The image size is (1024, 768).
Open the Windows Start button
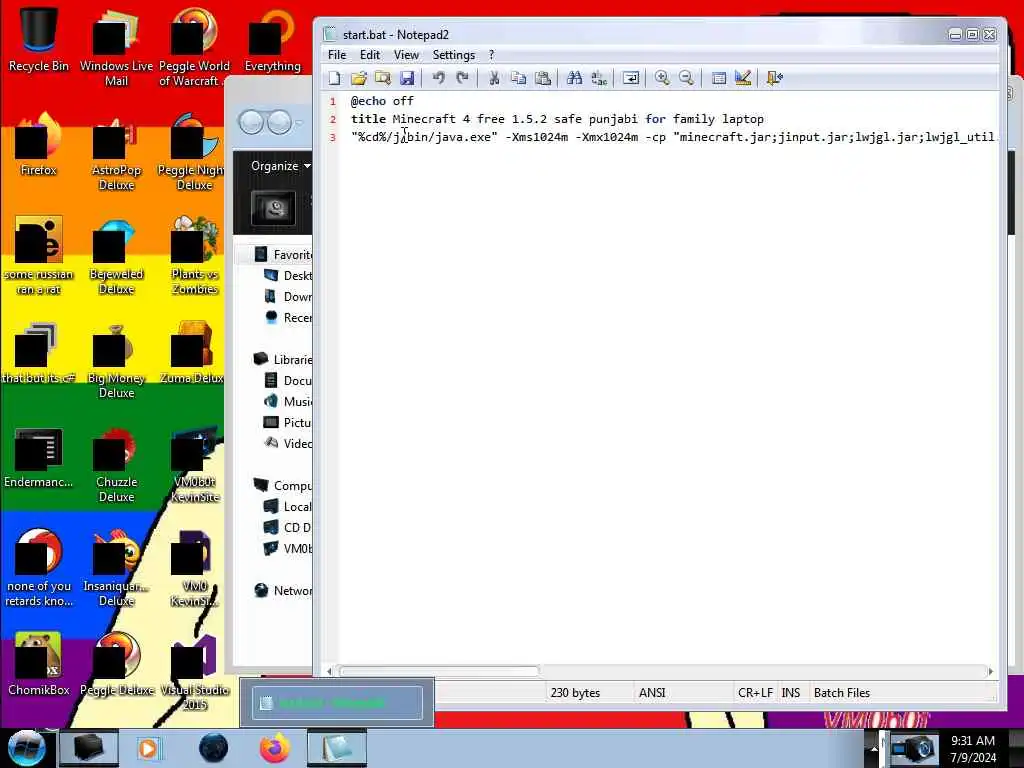(x=26, y=748)
